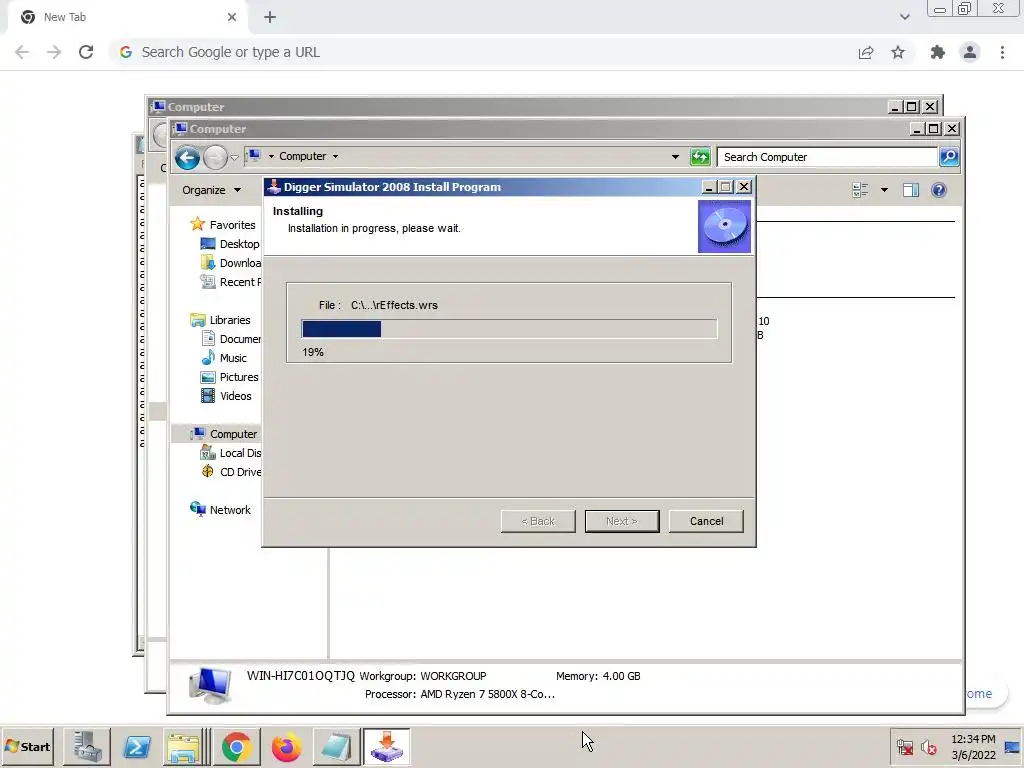The height and width of the screenshot is (768, 1024).
Task: Open explorer Help icon
Action: coord(938,190)
